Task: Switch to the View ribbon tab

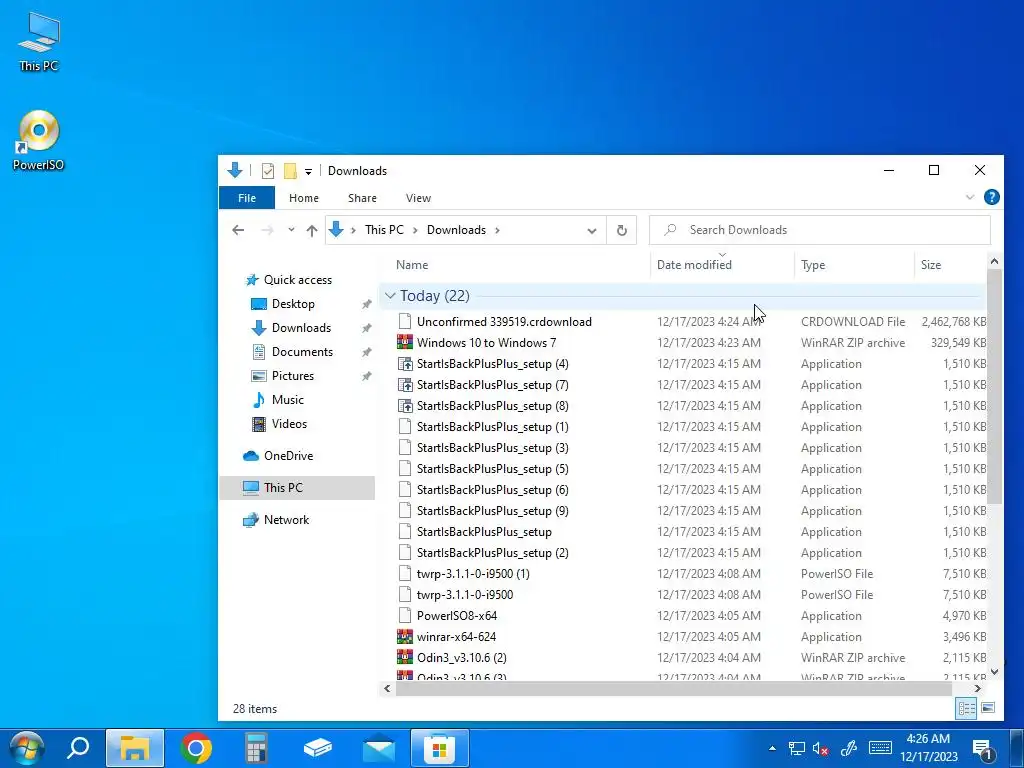Action: pos(418,198)
